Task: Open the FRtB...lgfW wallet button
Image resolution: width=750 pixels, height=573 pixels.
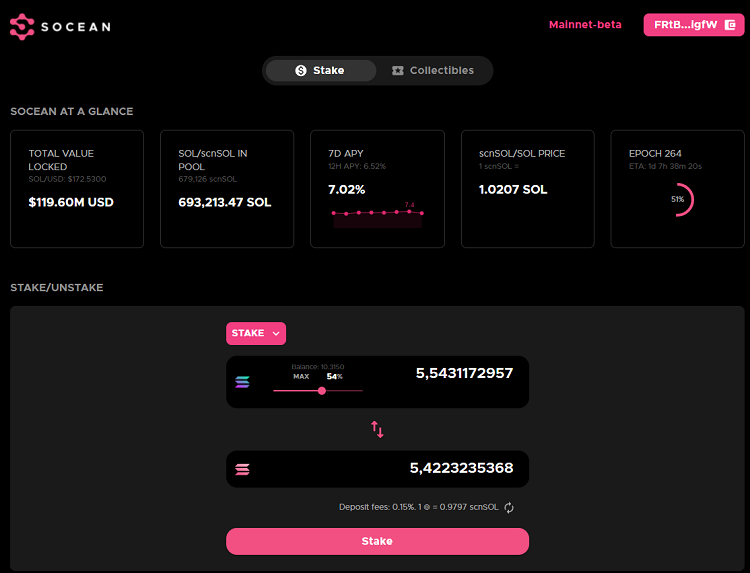Action: pos(694,25)
